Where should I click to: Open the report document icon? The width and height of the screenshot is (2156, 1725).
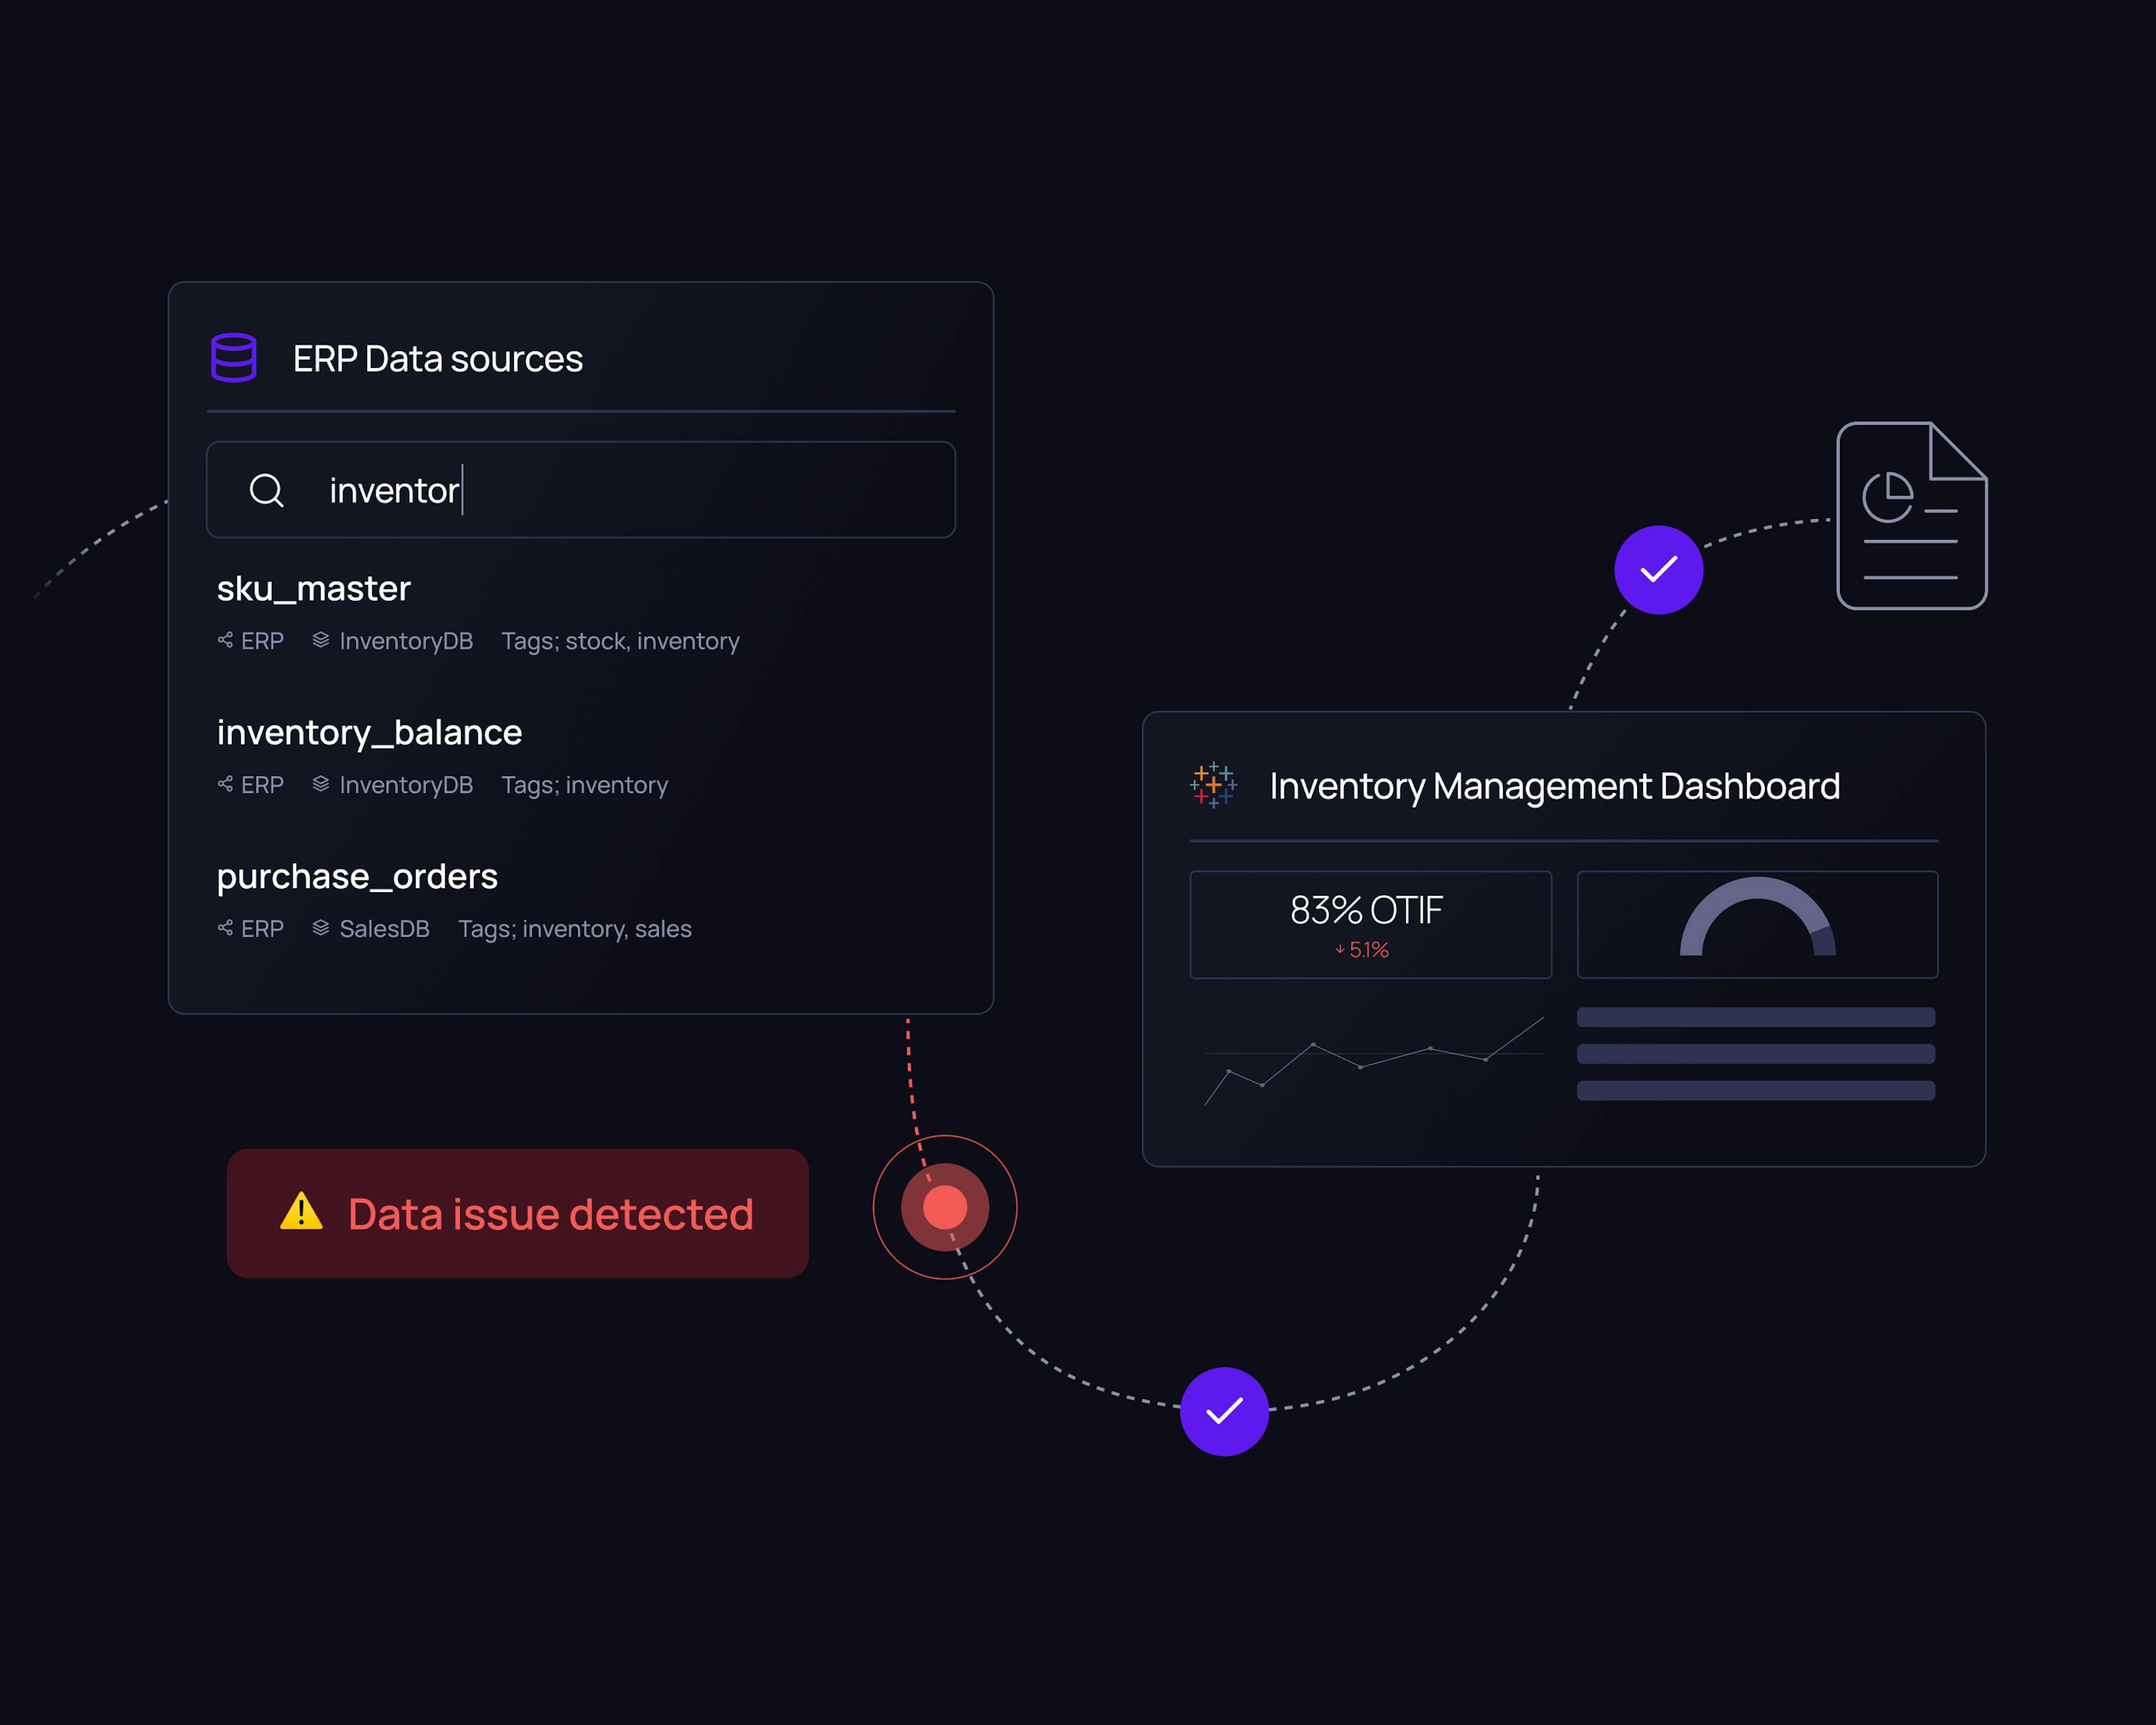(x=1911, y=516)
